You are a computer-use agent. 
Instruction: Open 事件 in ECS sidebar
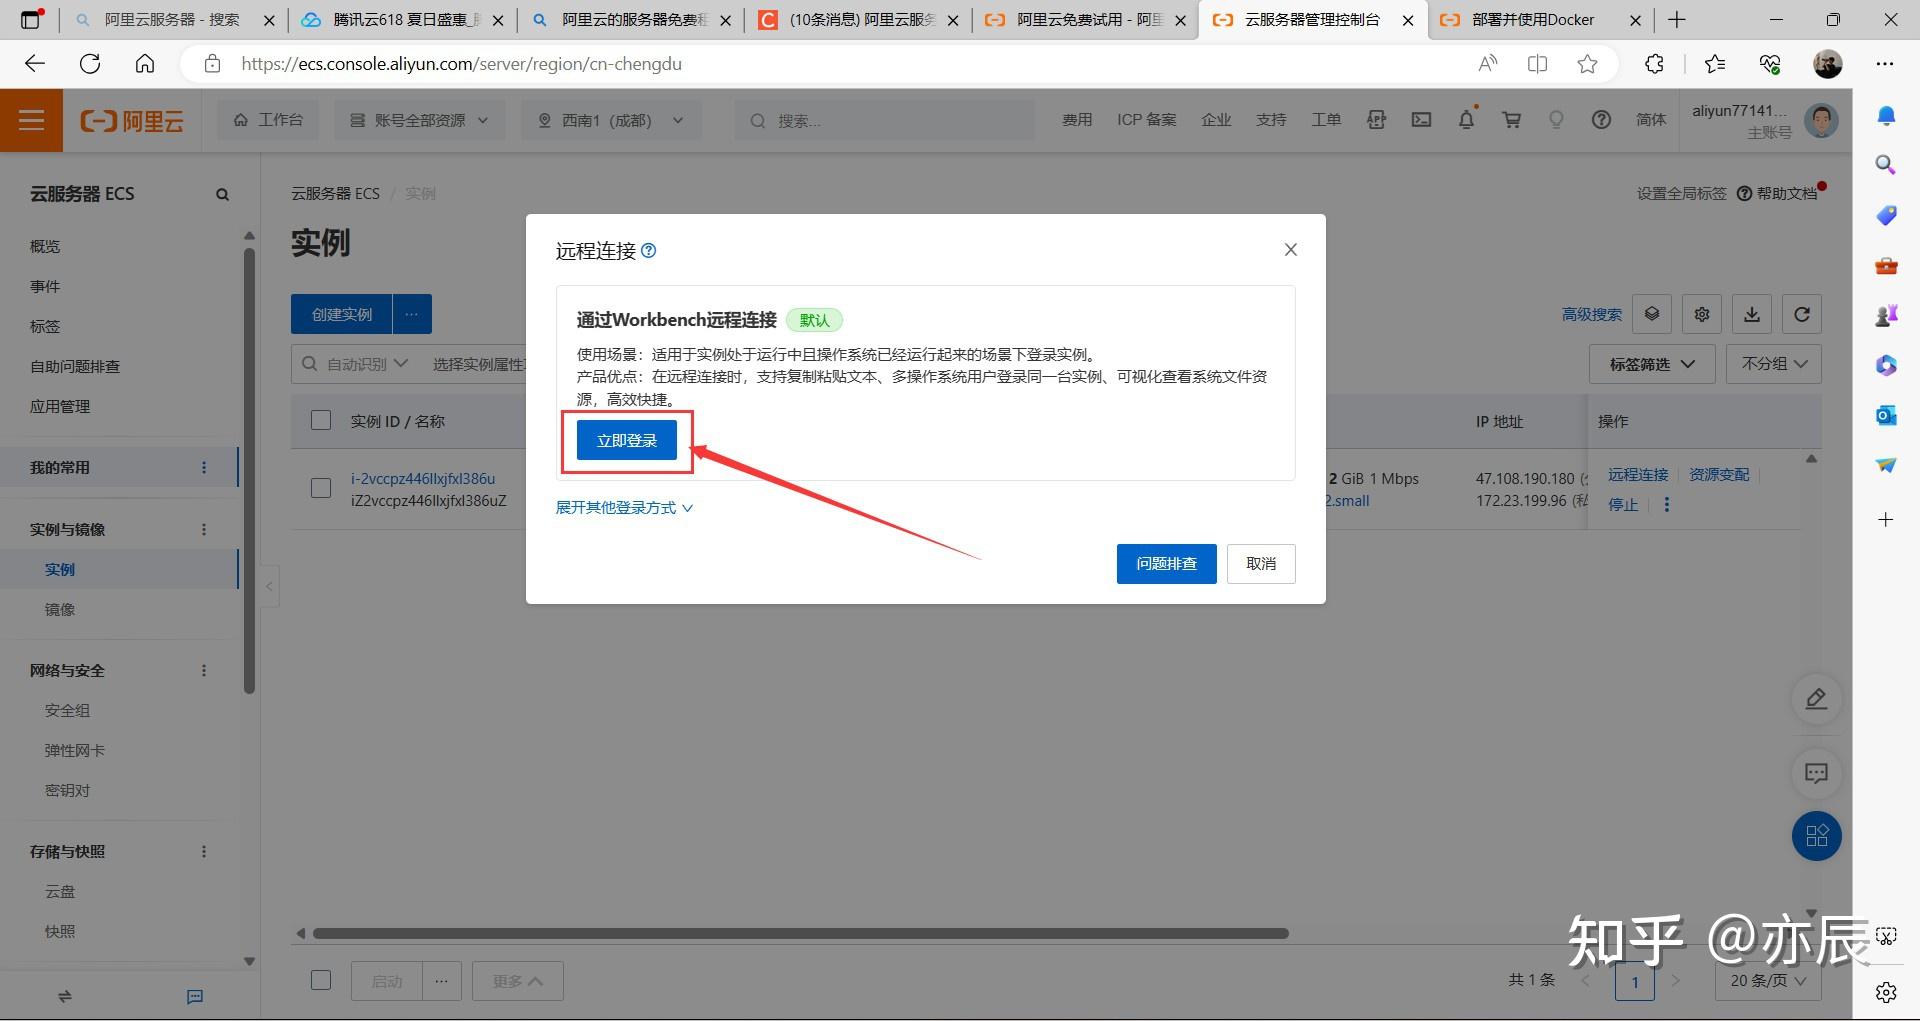pyautogui.click(x=45, y=287)
